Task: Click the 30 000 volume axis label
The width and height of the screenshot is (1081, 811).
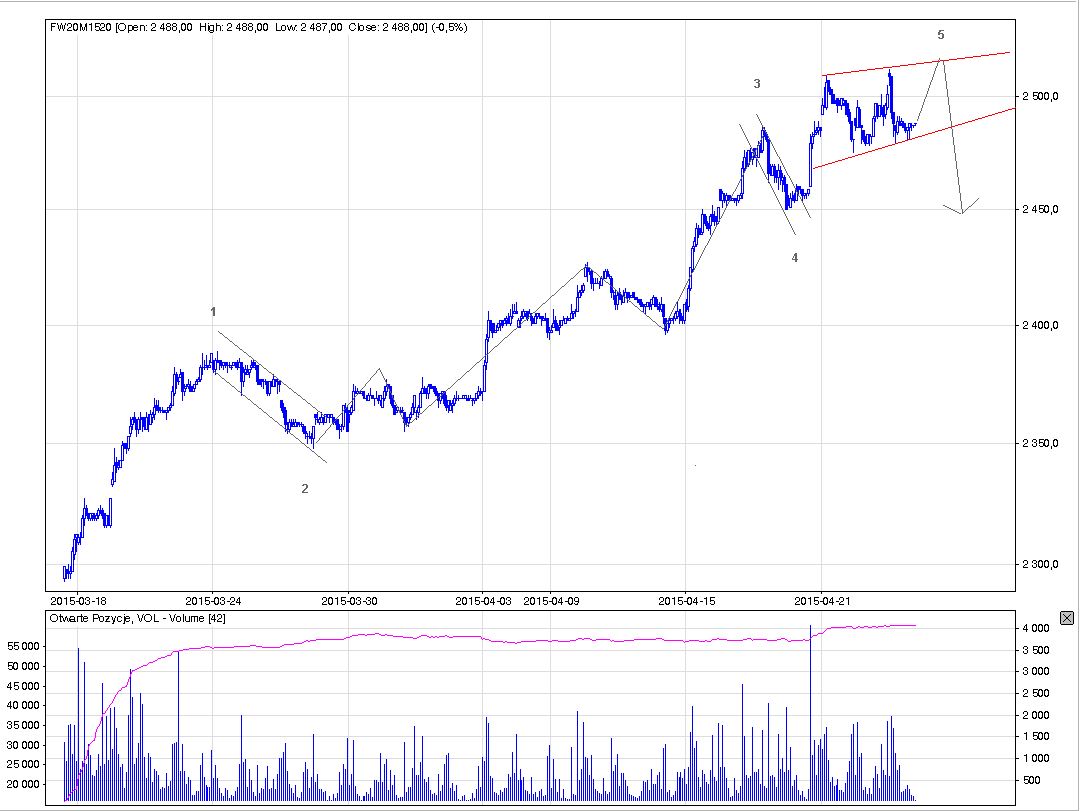Action: [x=23, y=745]
